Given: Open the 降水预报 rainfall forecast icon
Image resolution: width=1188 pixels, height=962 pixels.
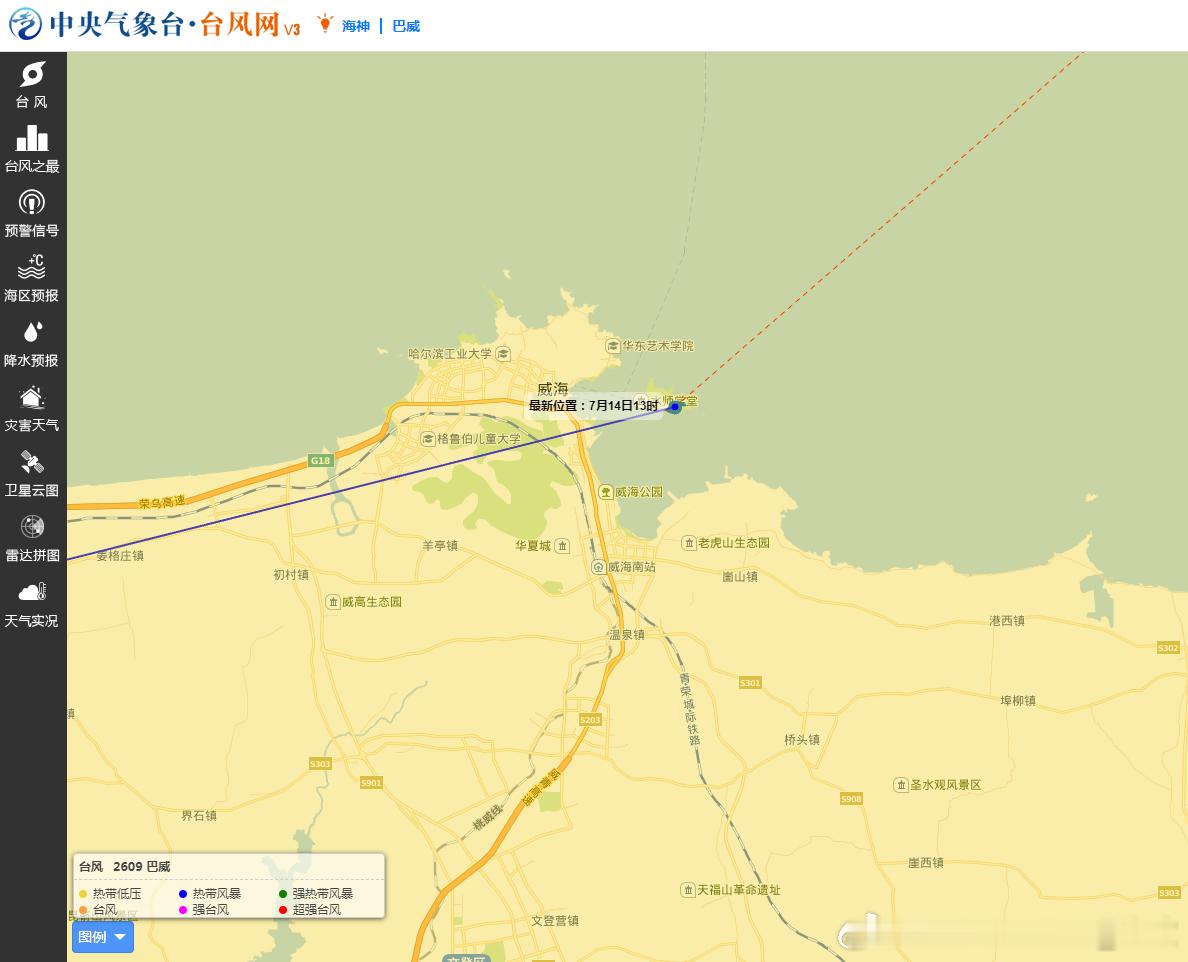Looking at the screenshot, I should point(32,332).
